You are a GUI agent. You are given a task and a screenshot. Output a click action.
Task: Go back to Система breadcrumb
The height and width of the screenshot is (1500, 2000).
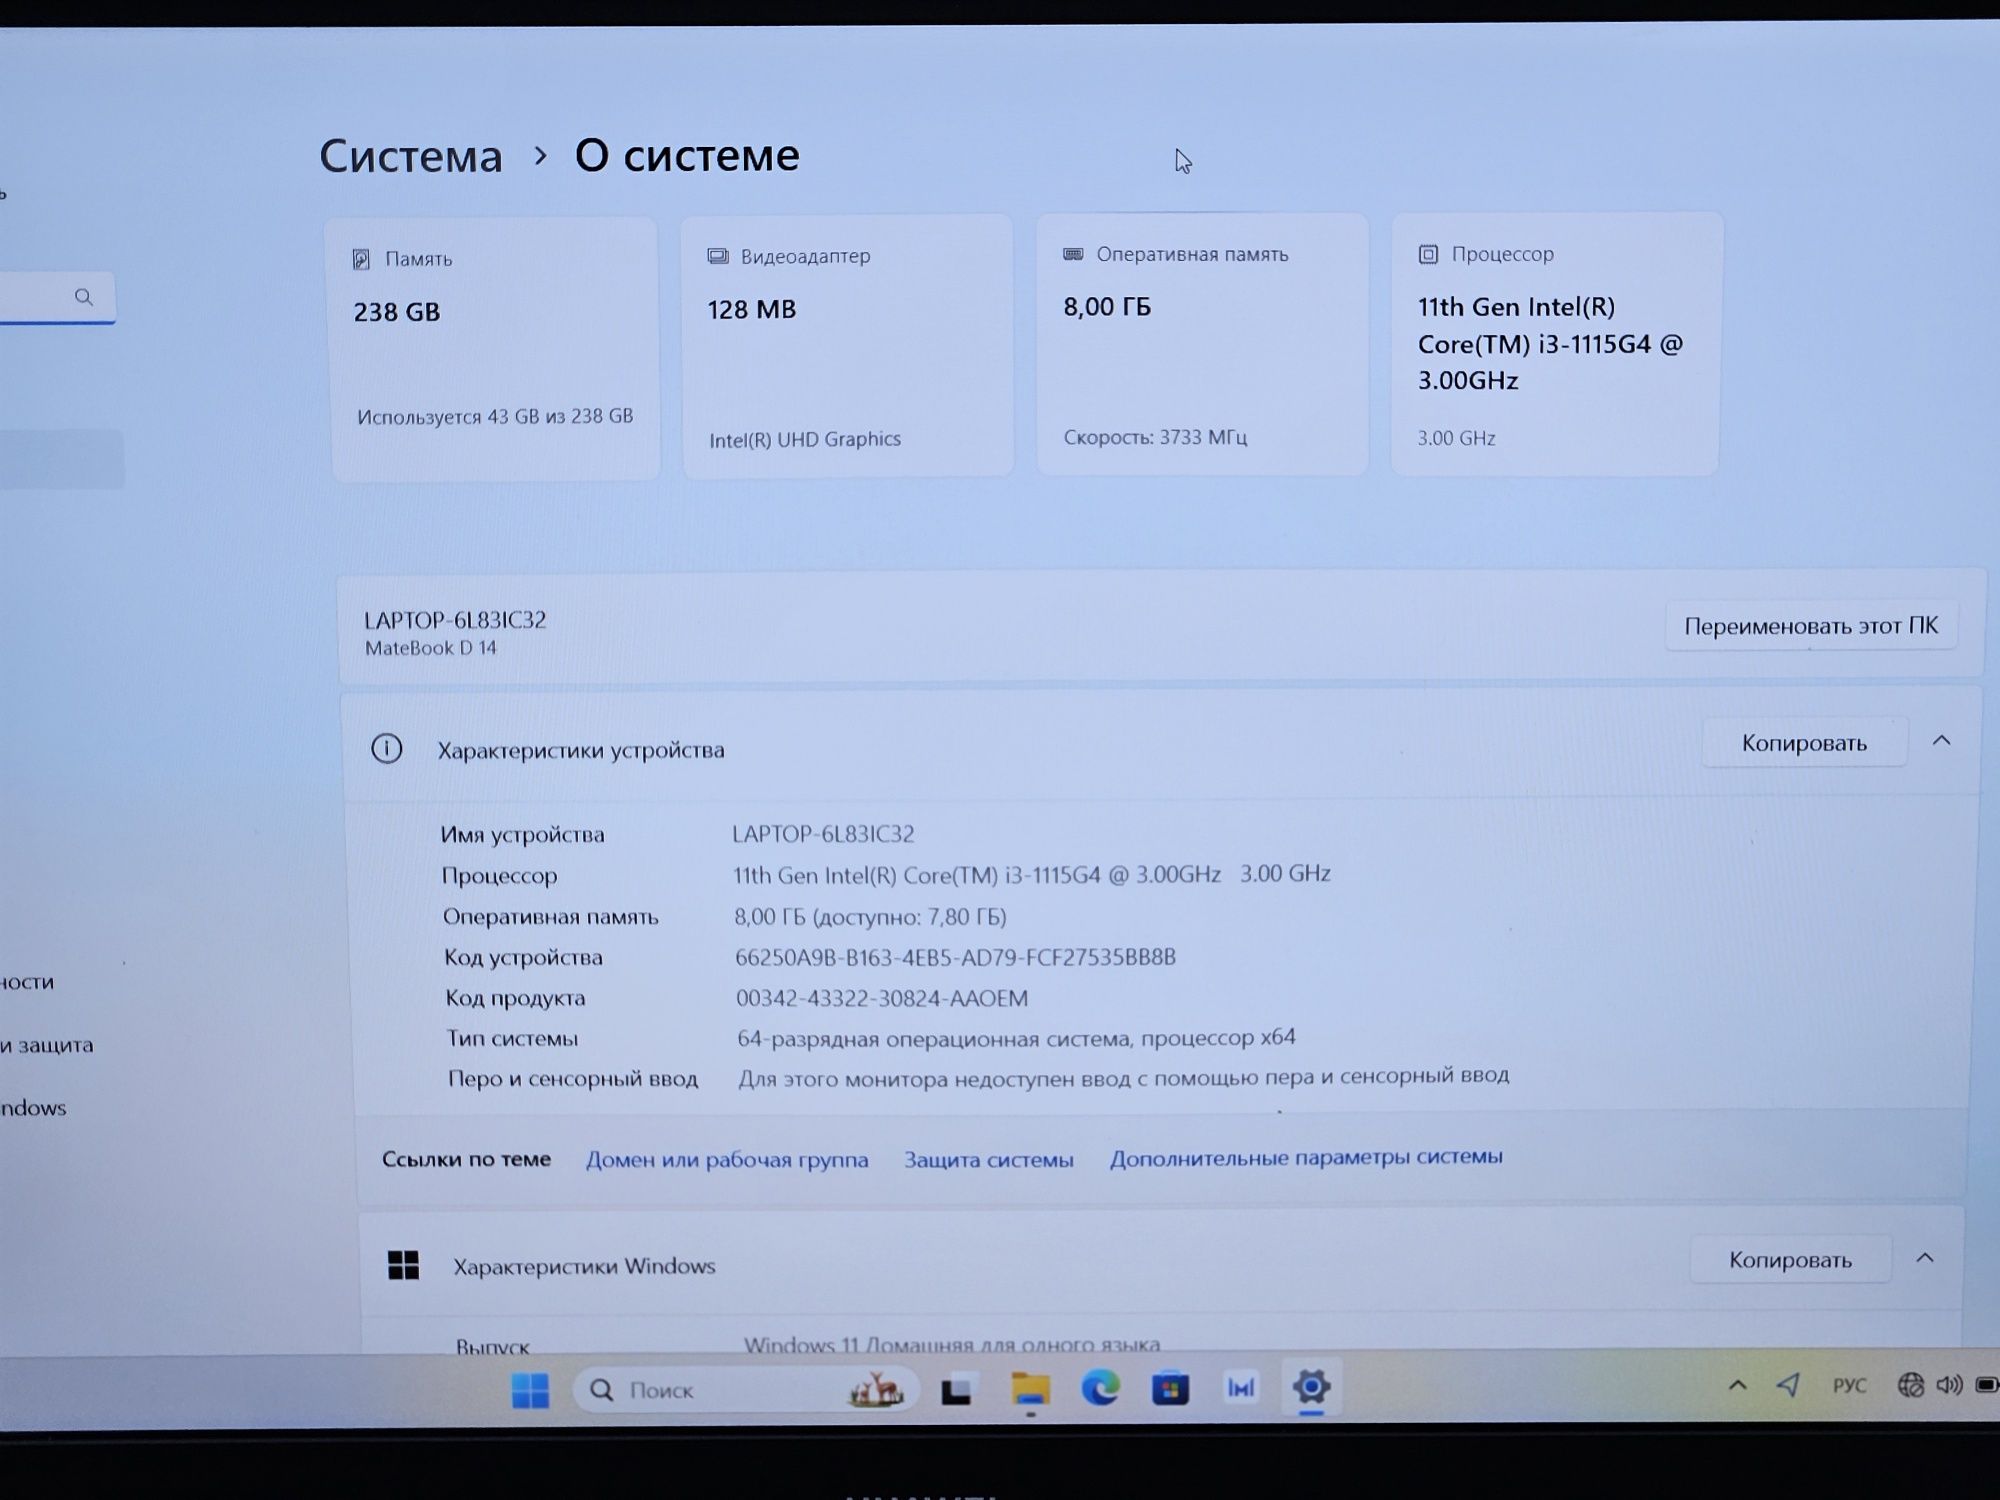[411, 157]
